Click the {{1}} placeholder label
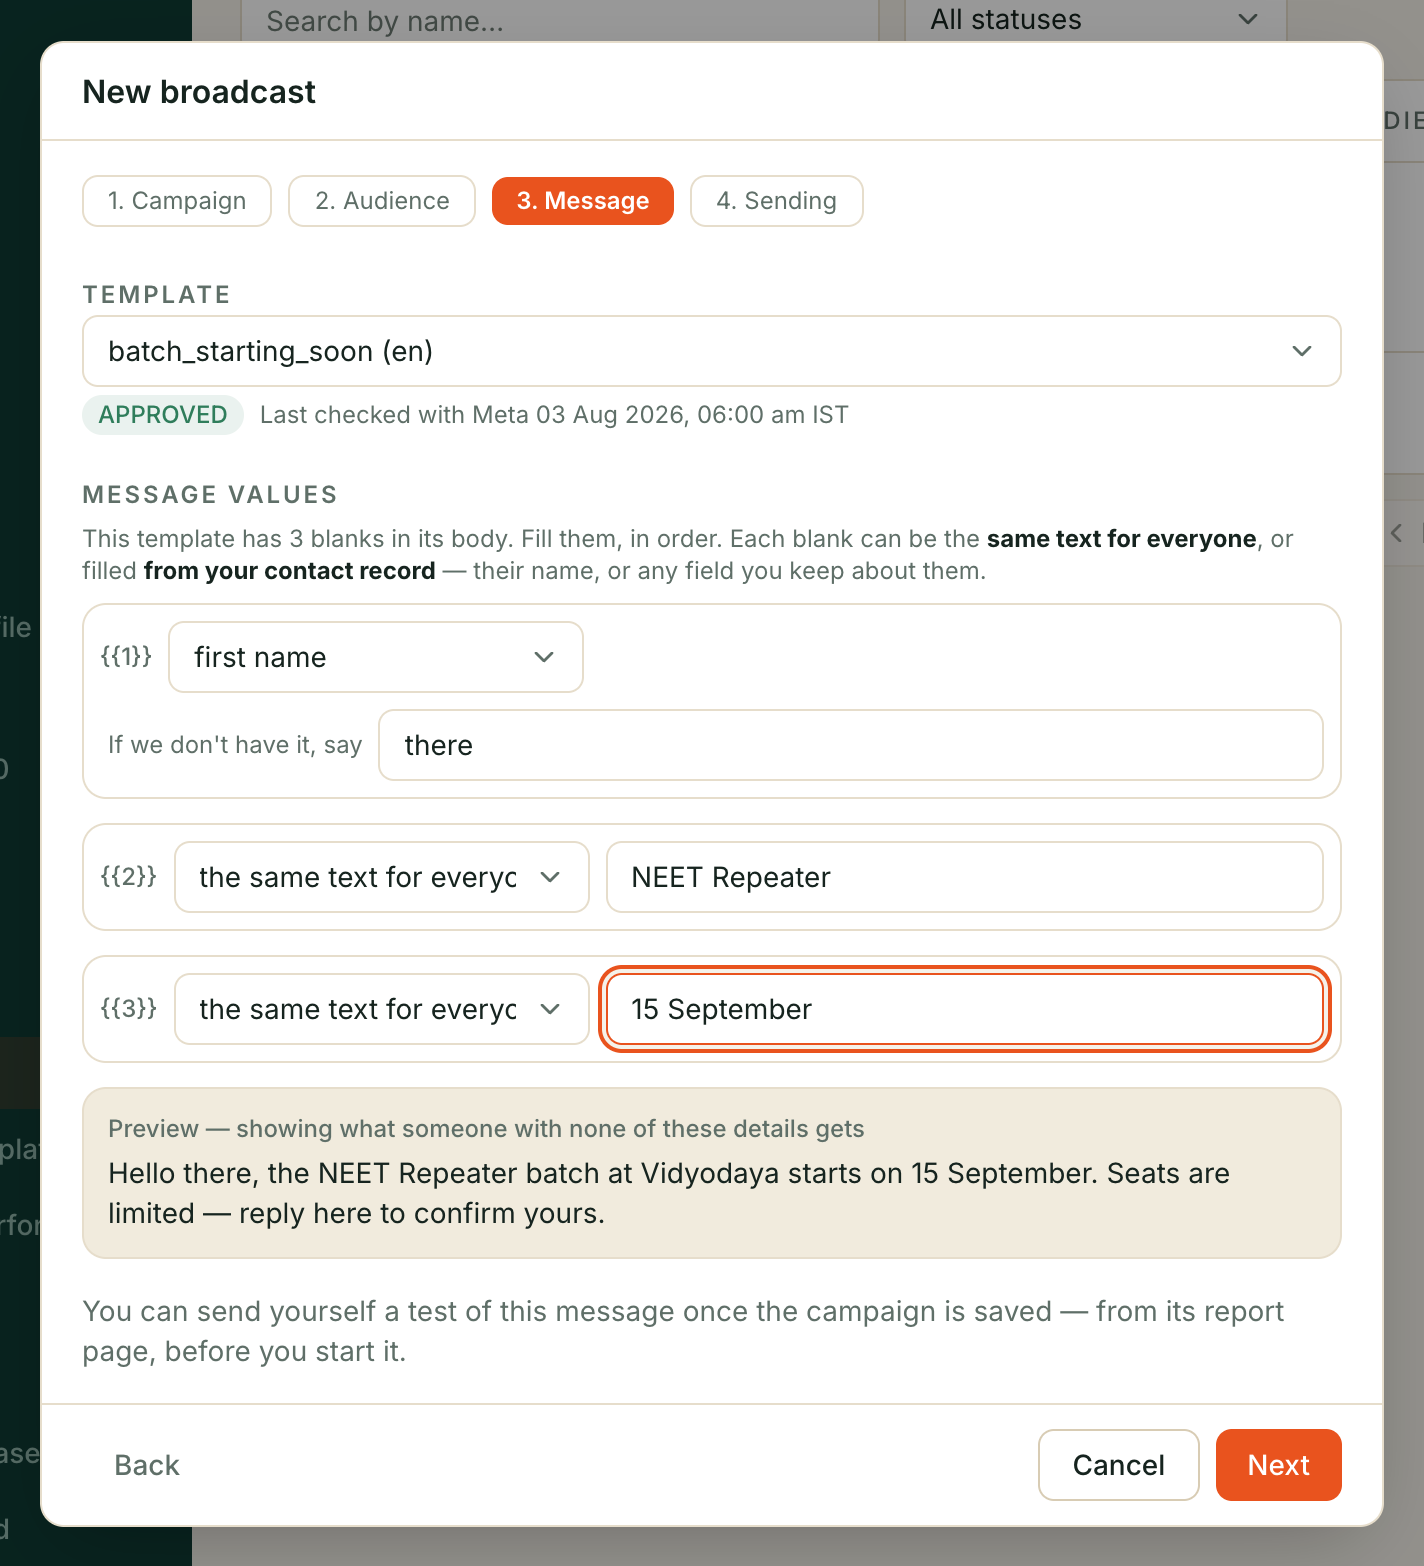 point(127,656)
